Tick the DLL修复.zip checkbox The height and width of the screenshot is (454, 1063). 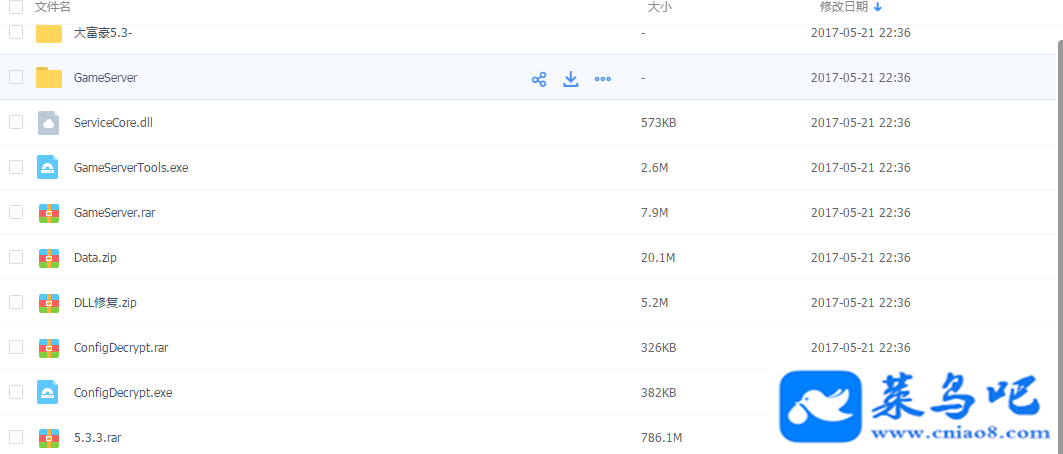[16, 302]
